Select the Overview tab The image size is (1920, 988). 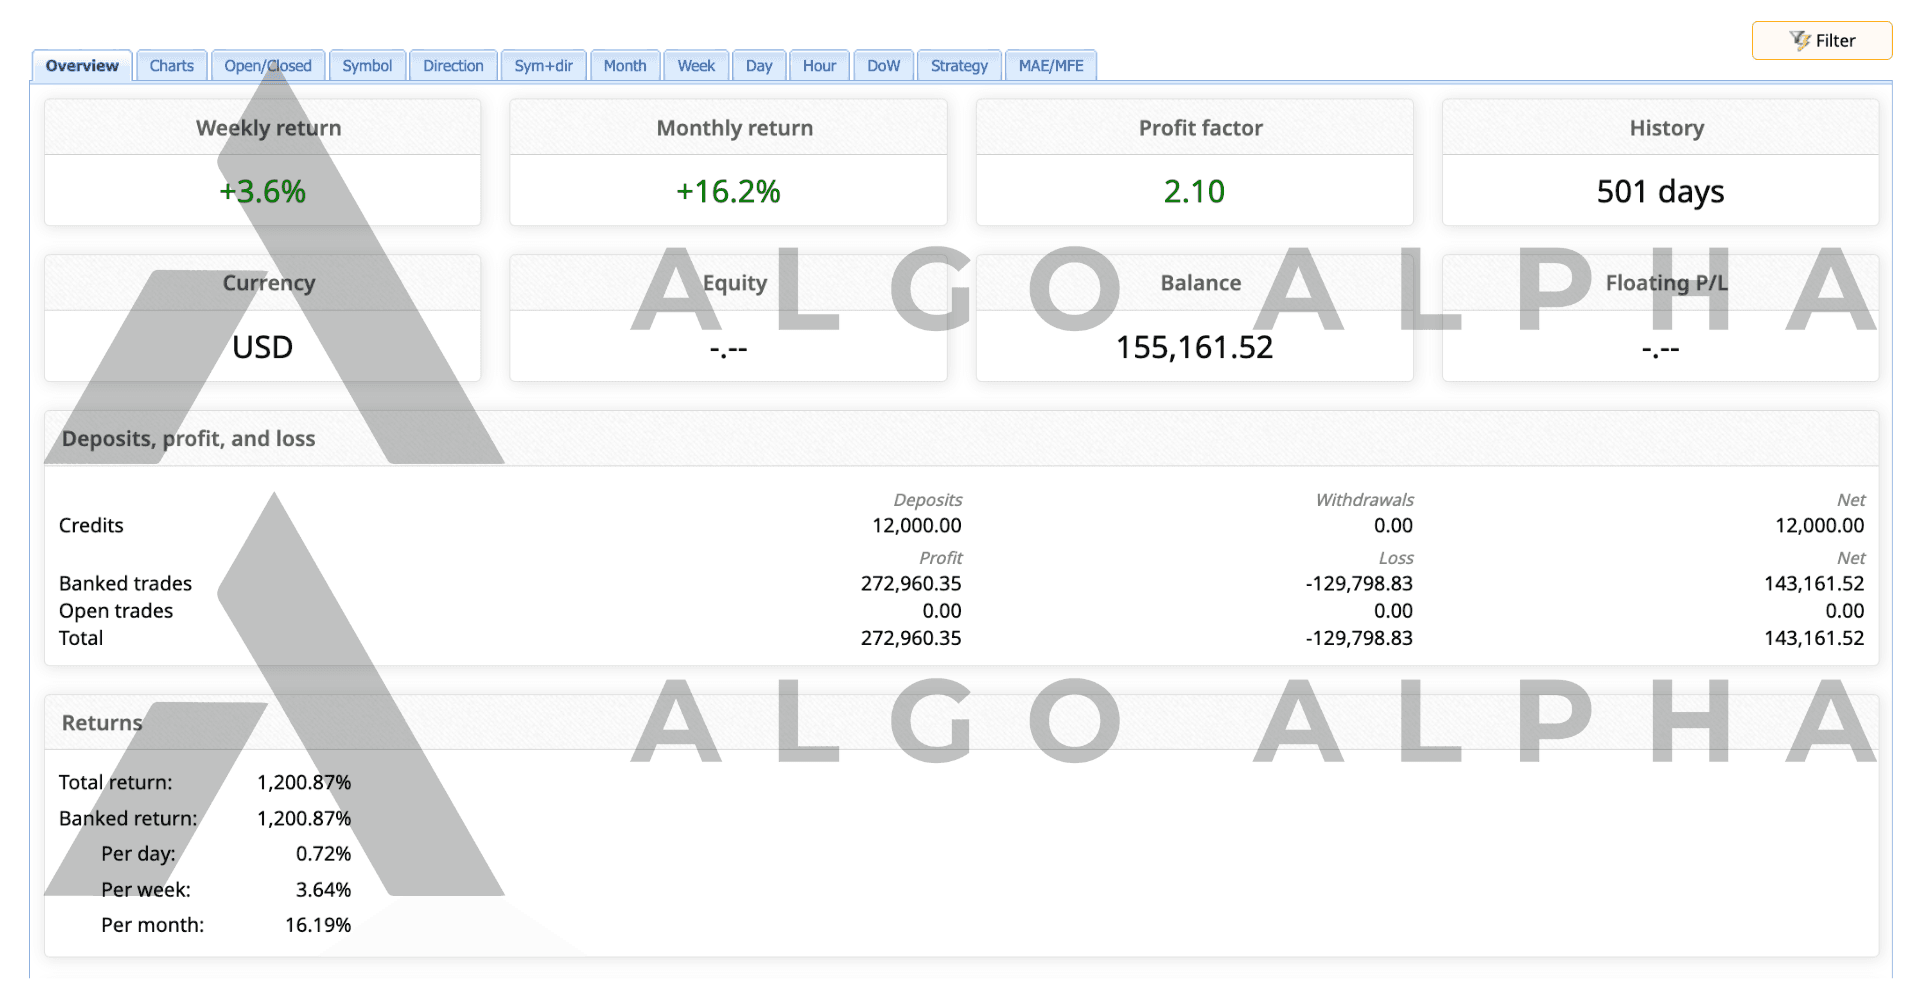[x=82, y=66]
